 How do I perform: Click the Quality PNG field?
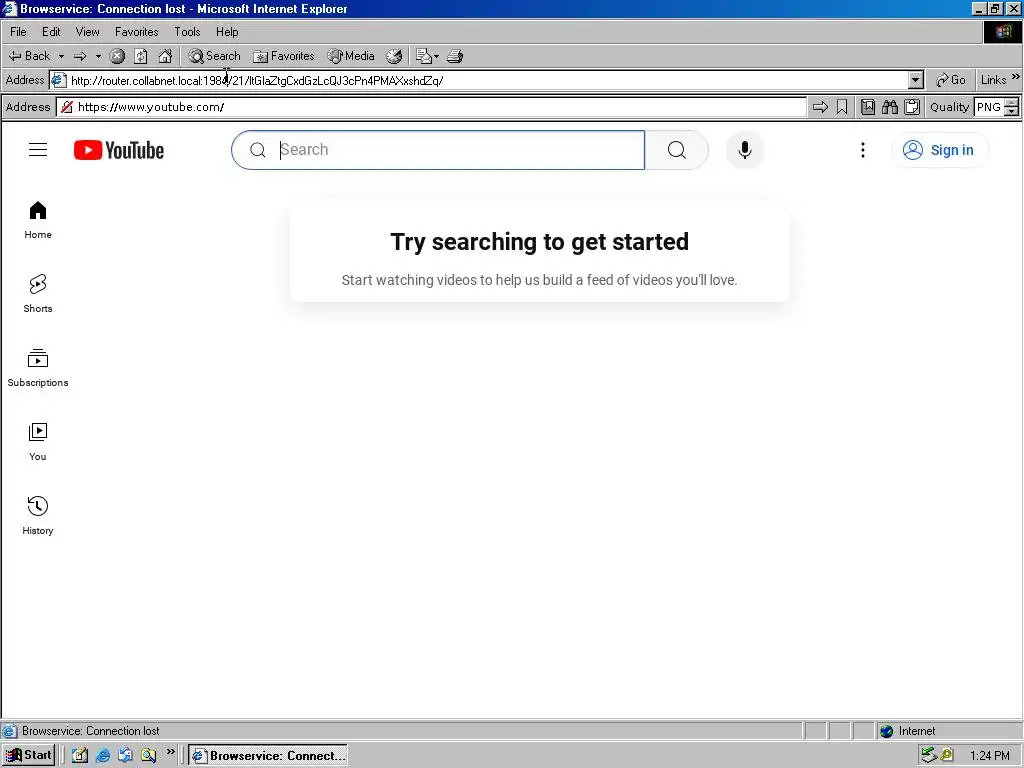[989, 107]
